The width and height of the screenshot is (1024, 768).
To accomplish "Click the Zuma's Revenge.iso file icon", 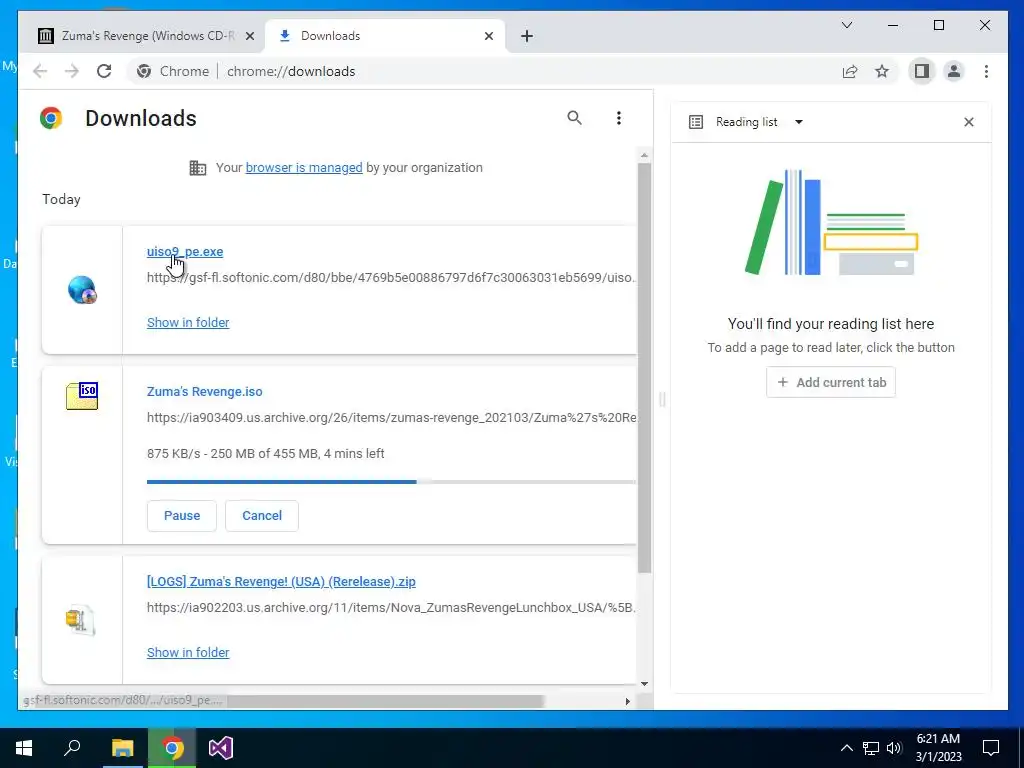I will [x=82, y=396].
